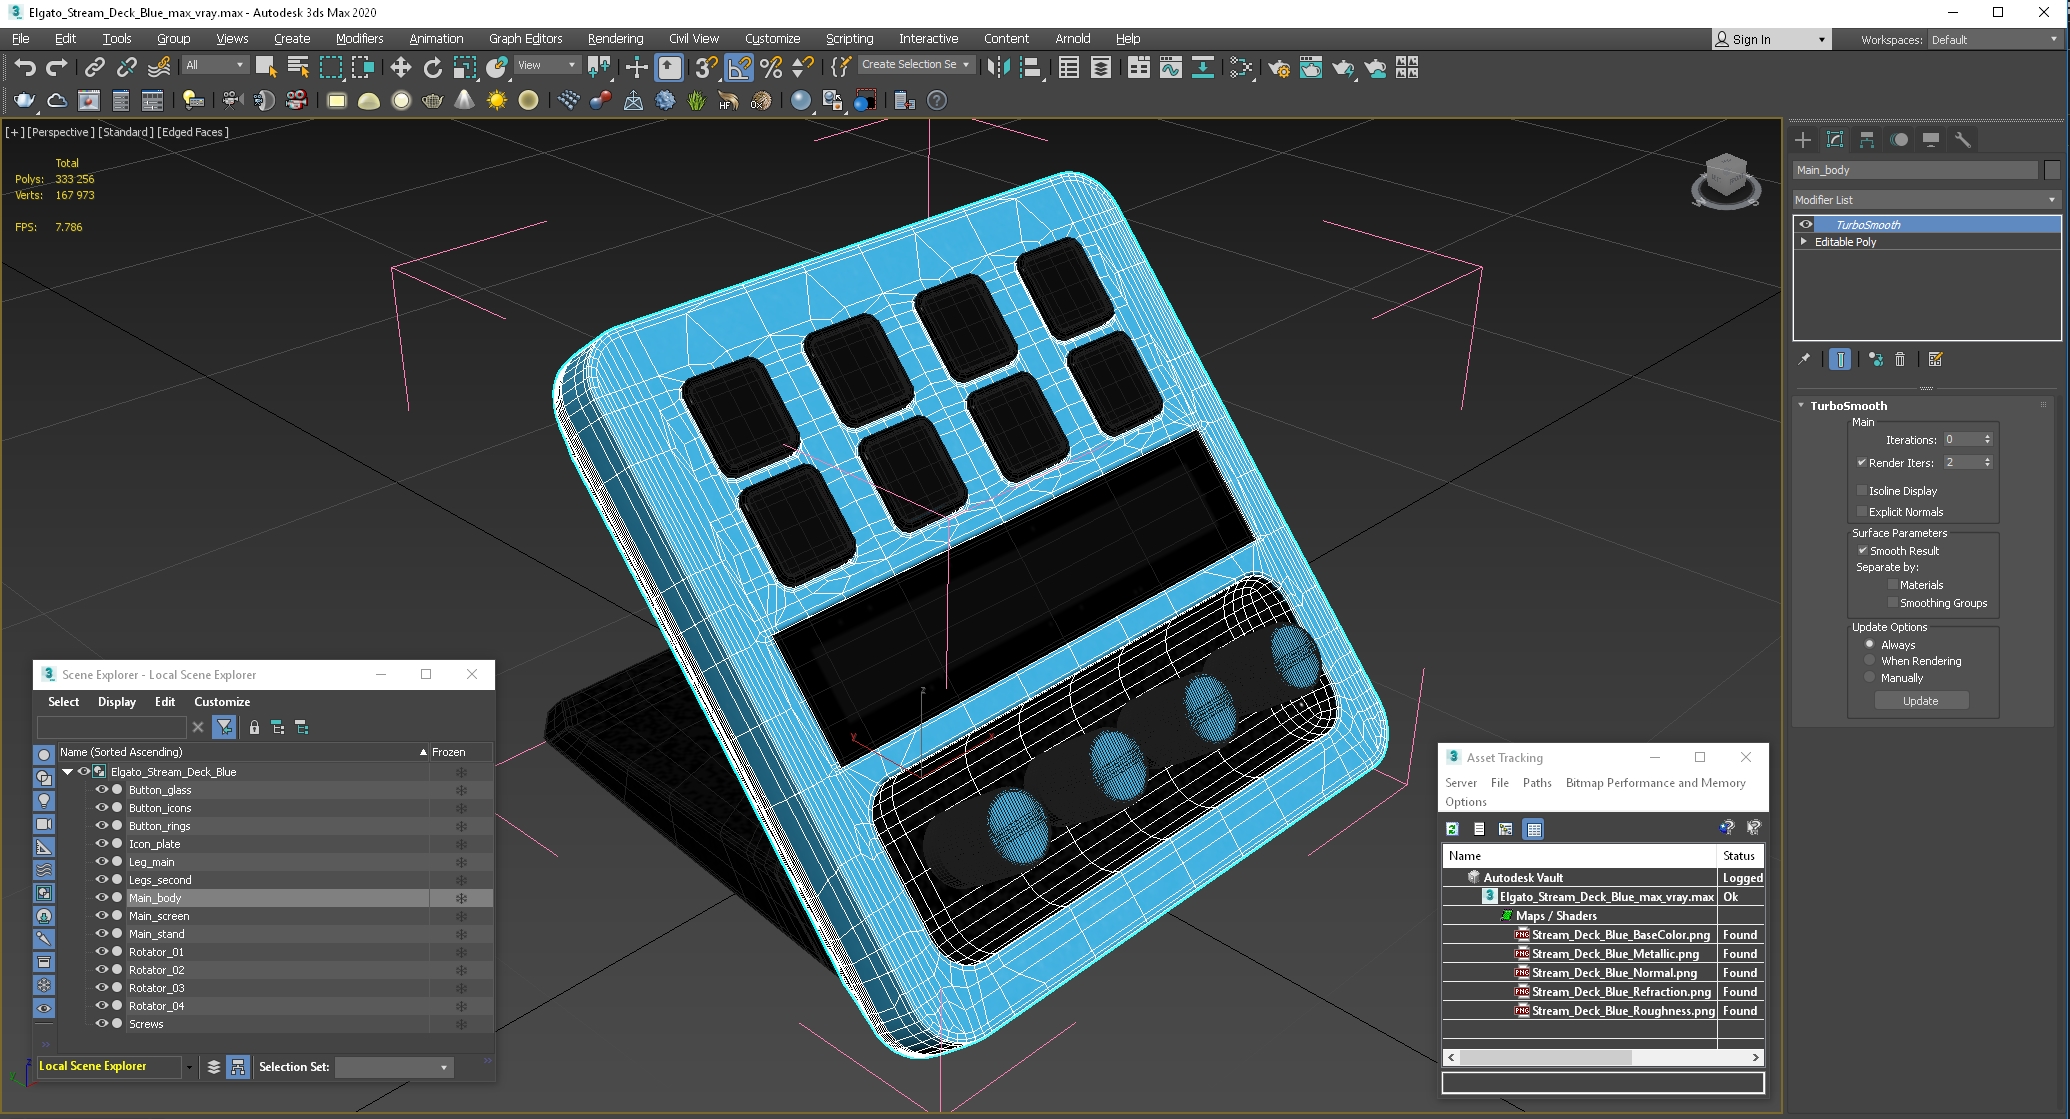Open the Motion command panel tab
The image size is (2070, 1119).
pos(1899,139)
